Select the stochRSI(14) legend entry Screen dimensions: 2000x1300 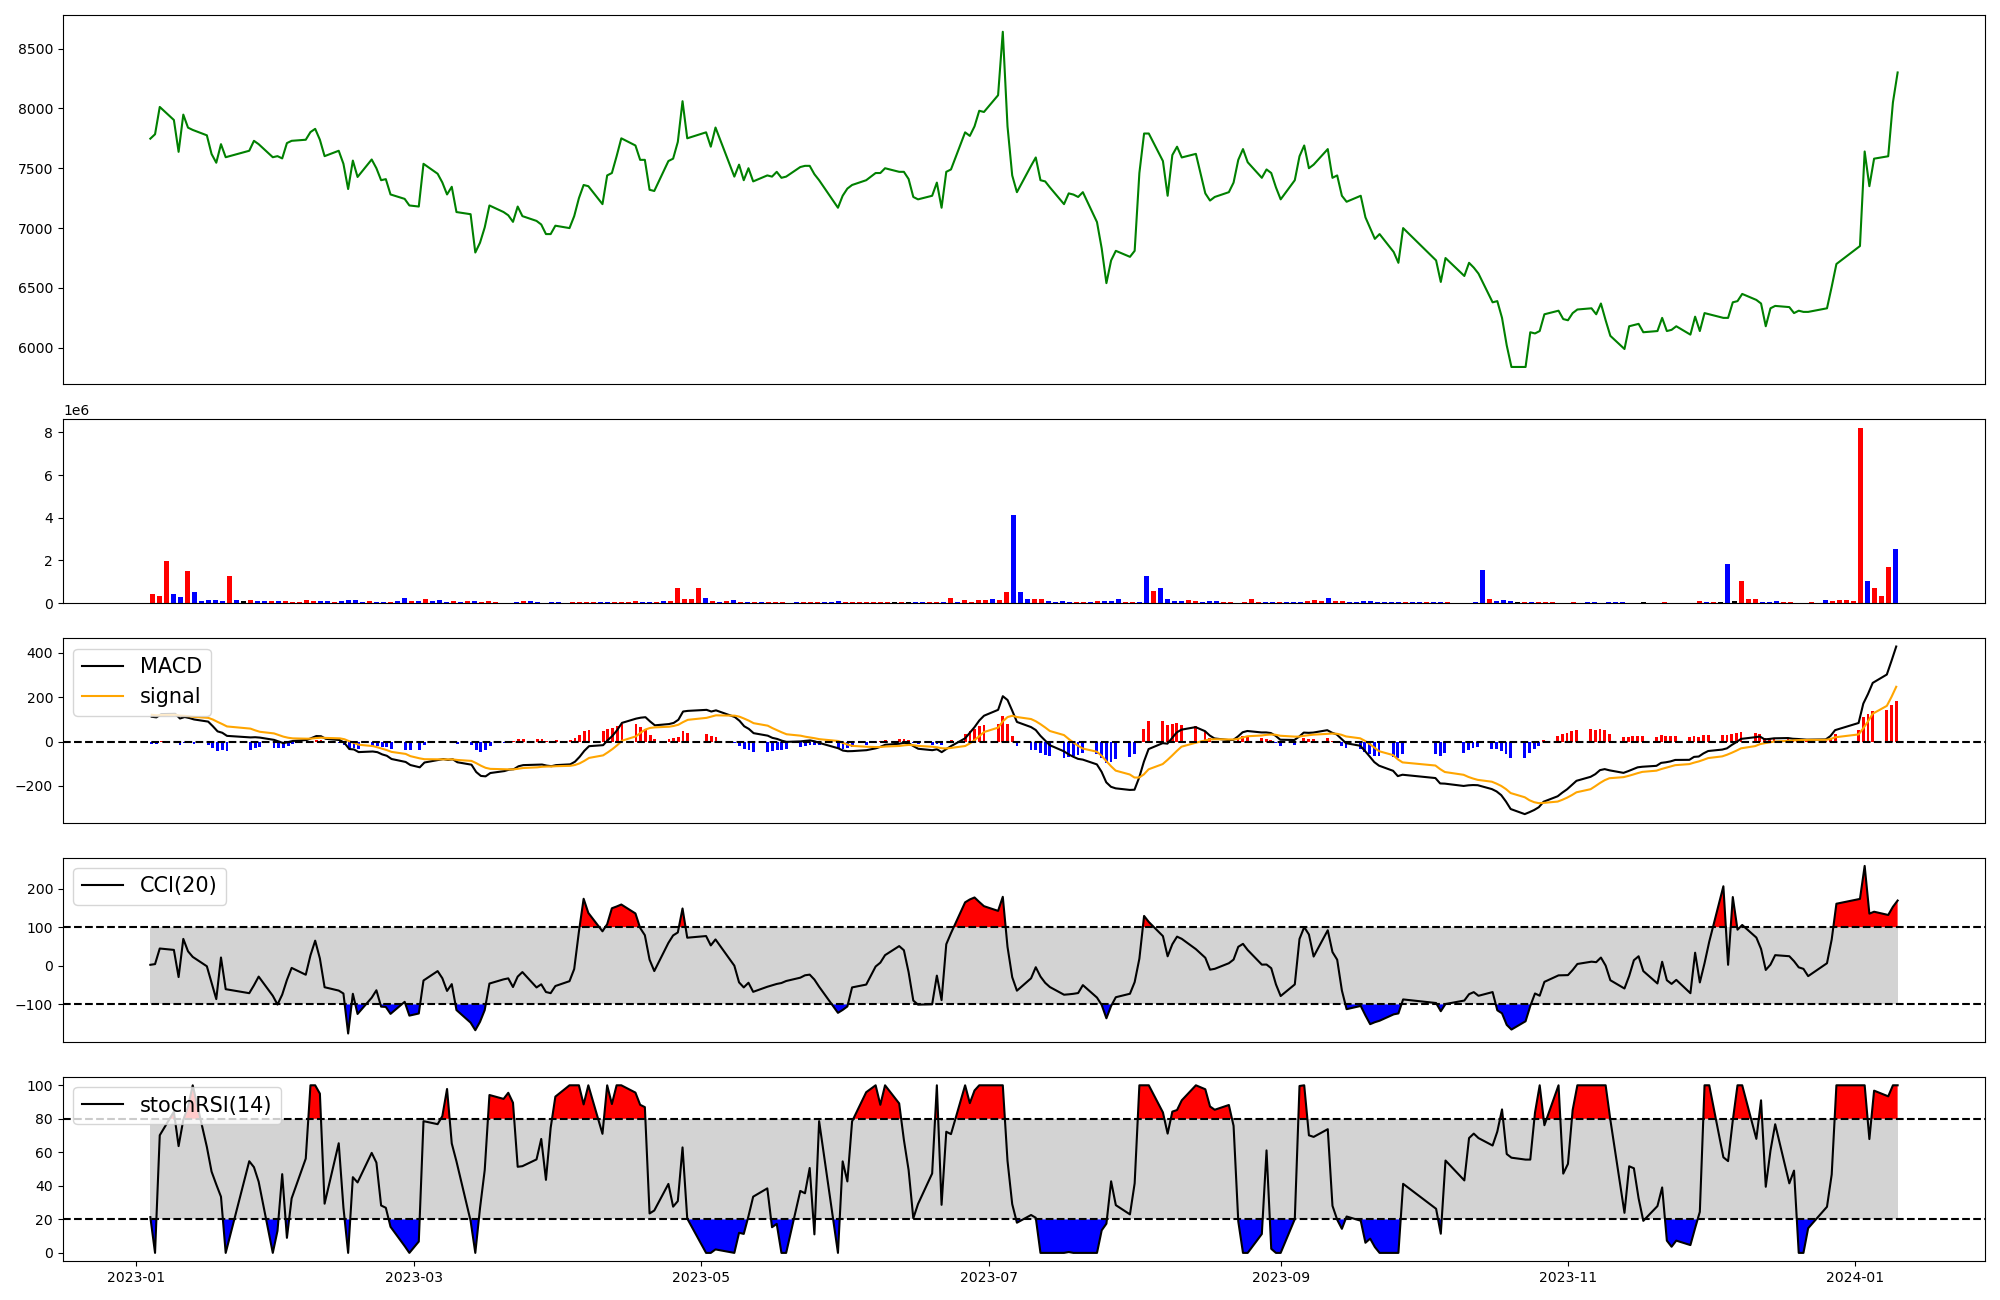205,1105
